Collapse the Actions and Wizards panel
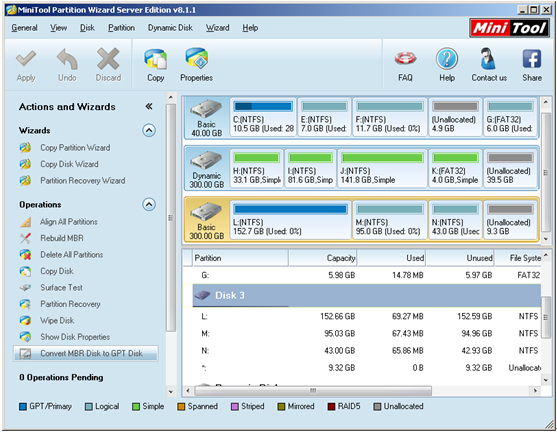 pyautogui.click(x=149, y=106)
